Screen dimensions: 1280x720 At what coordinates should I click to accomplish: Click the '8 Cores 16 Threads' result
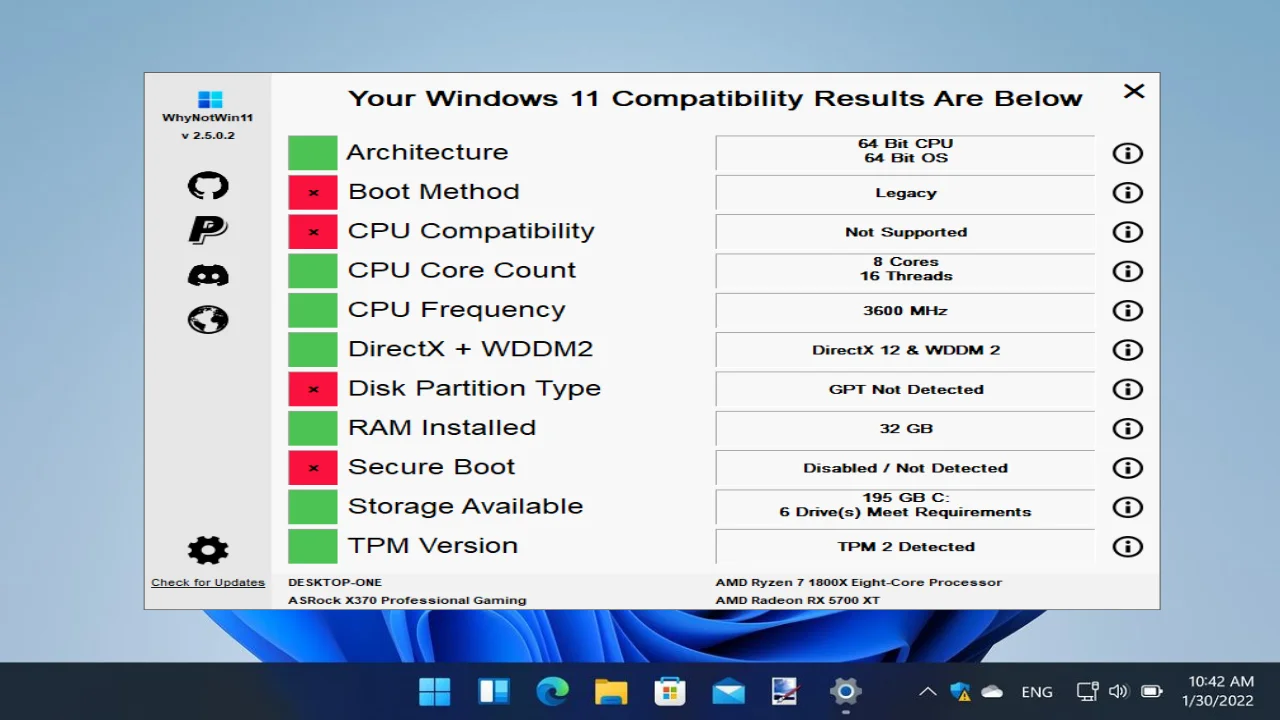(905, 269)
